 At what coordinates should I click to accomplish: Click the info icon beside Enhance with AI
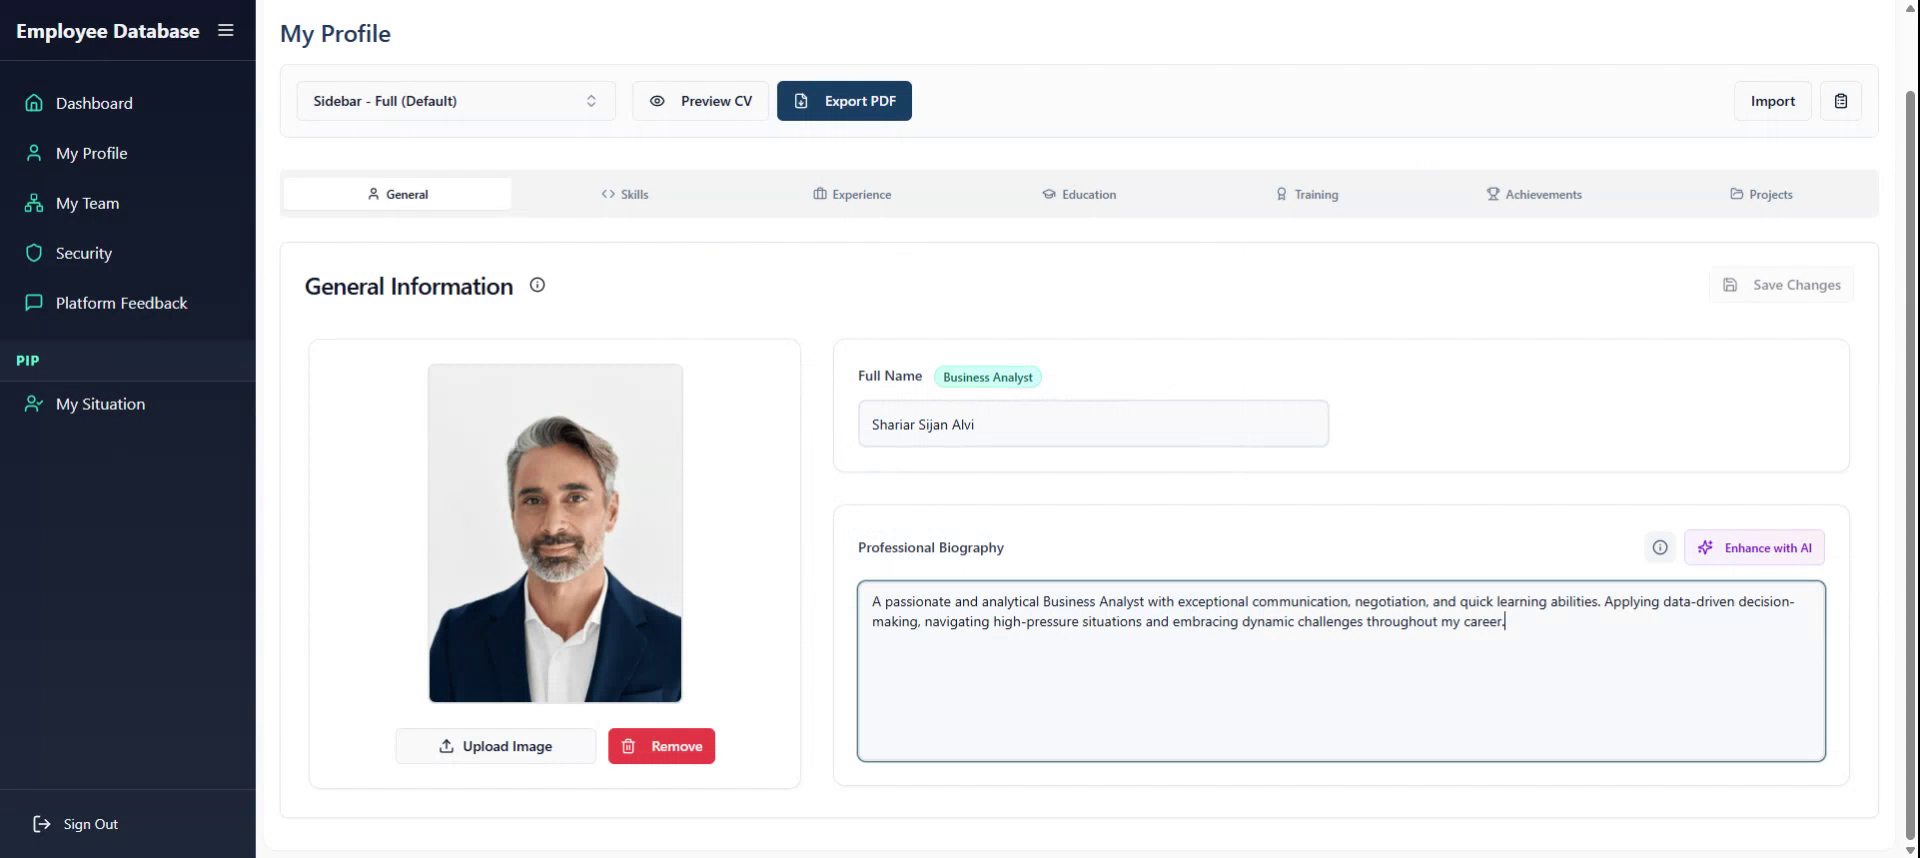coord(1660,548)
